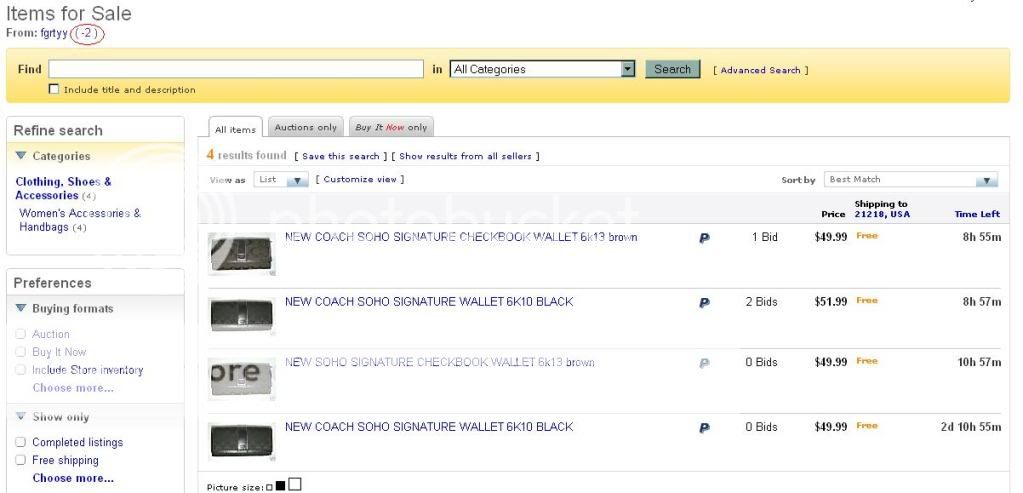Toggle Include Store inventory checkbox

pos(20,370)
